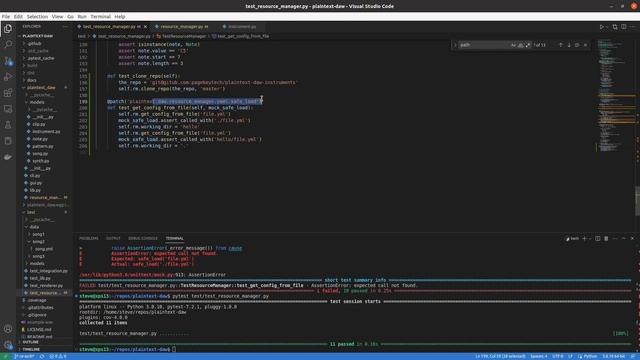Switch to the instrument.py editor tab
Screen dimensions: 640x360
pyautogui.click(x=242, y=27)
